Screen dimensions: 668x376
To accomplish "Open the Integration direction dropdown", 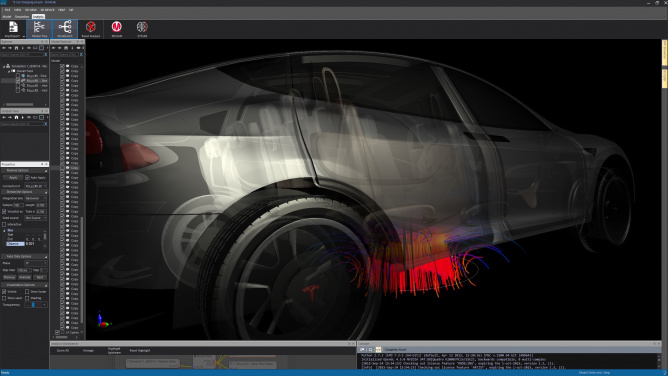I will 35,198.
